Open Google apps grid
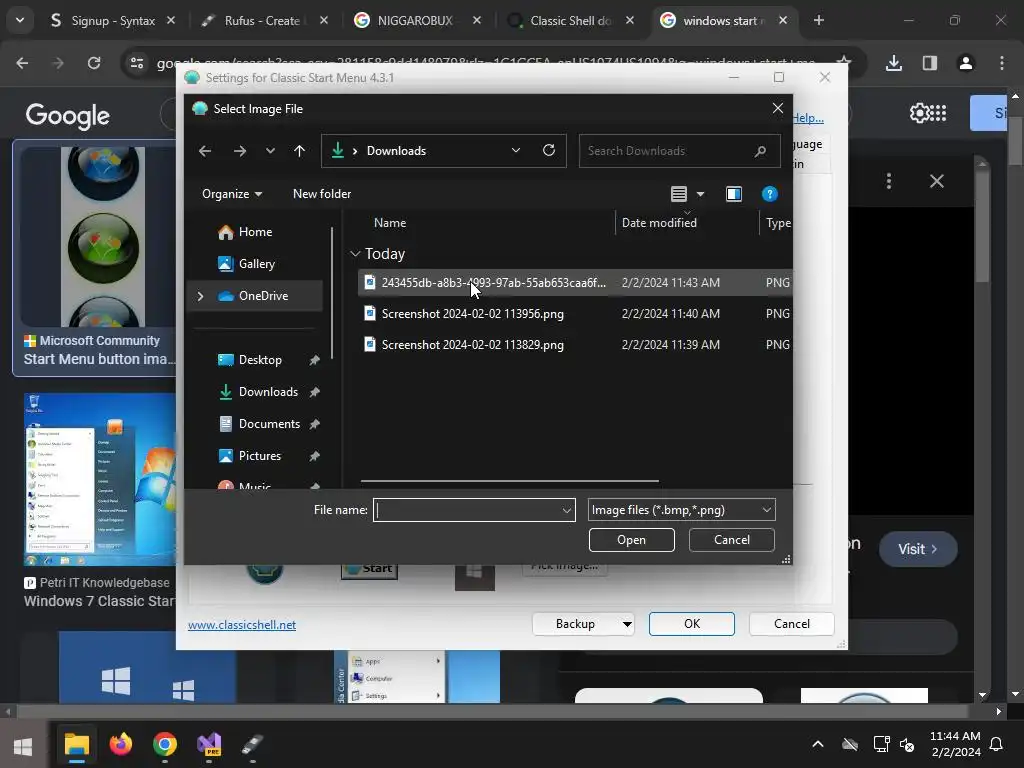The height and width of the screenshot is (768, 1024). pos(938,113)
